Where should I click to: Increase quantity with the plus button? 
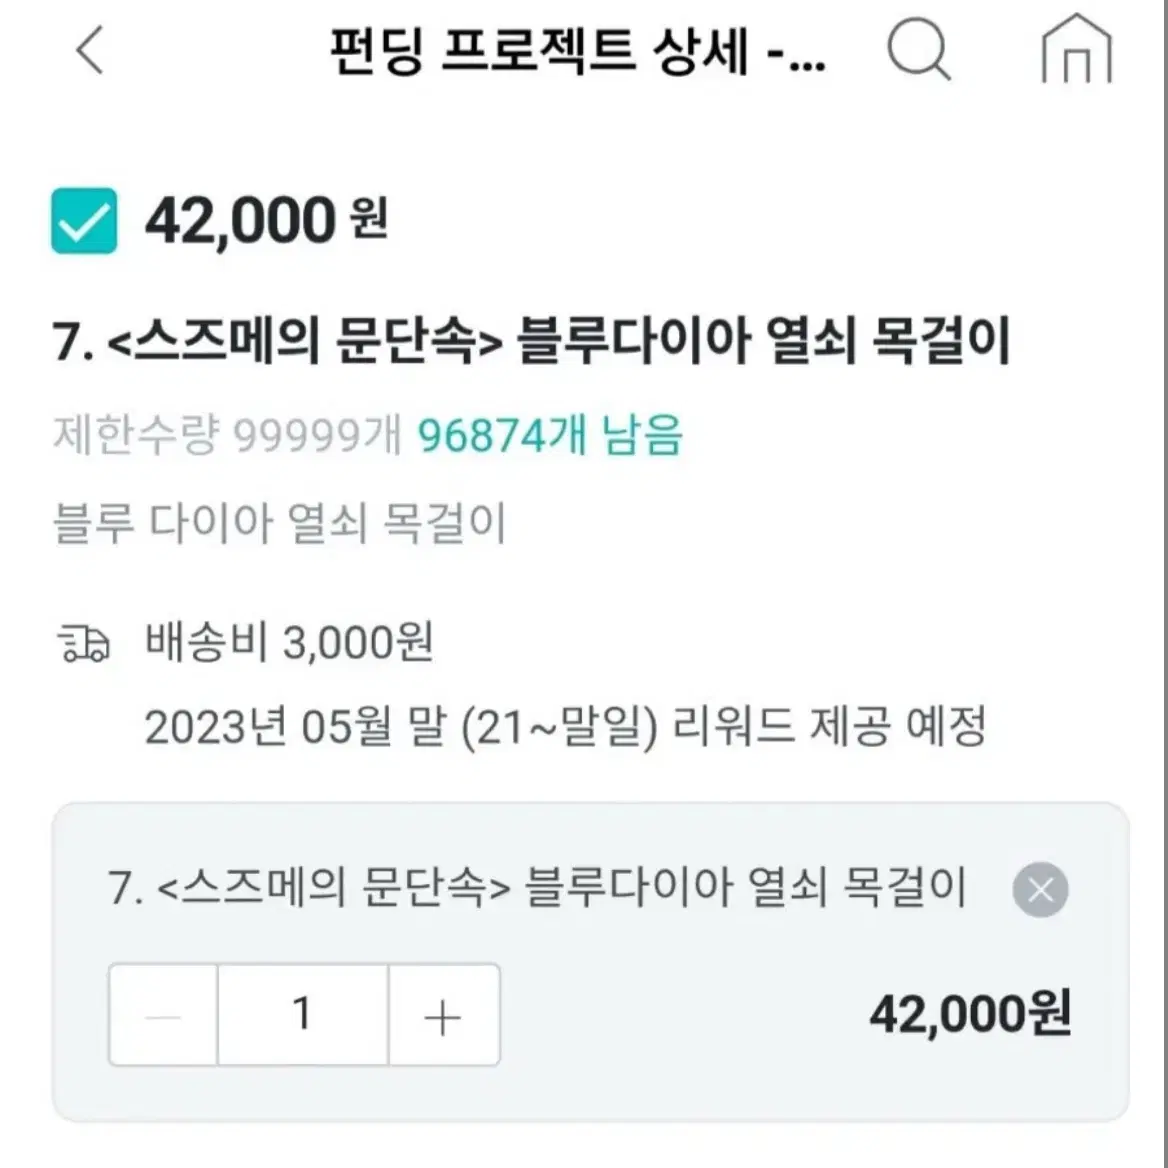443,1015
